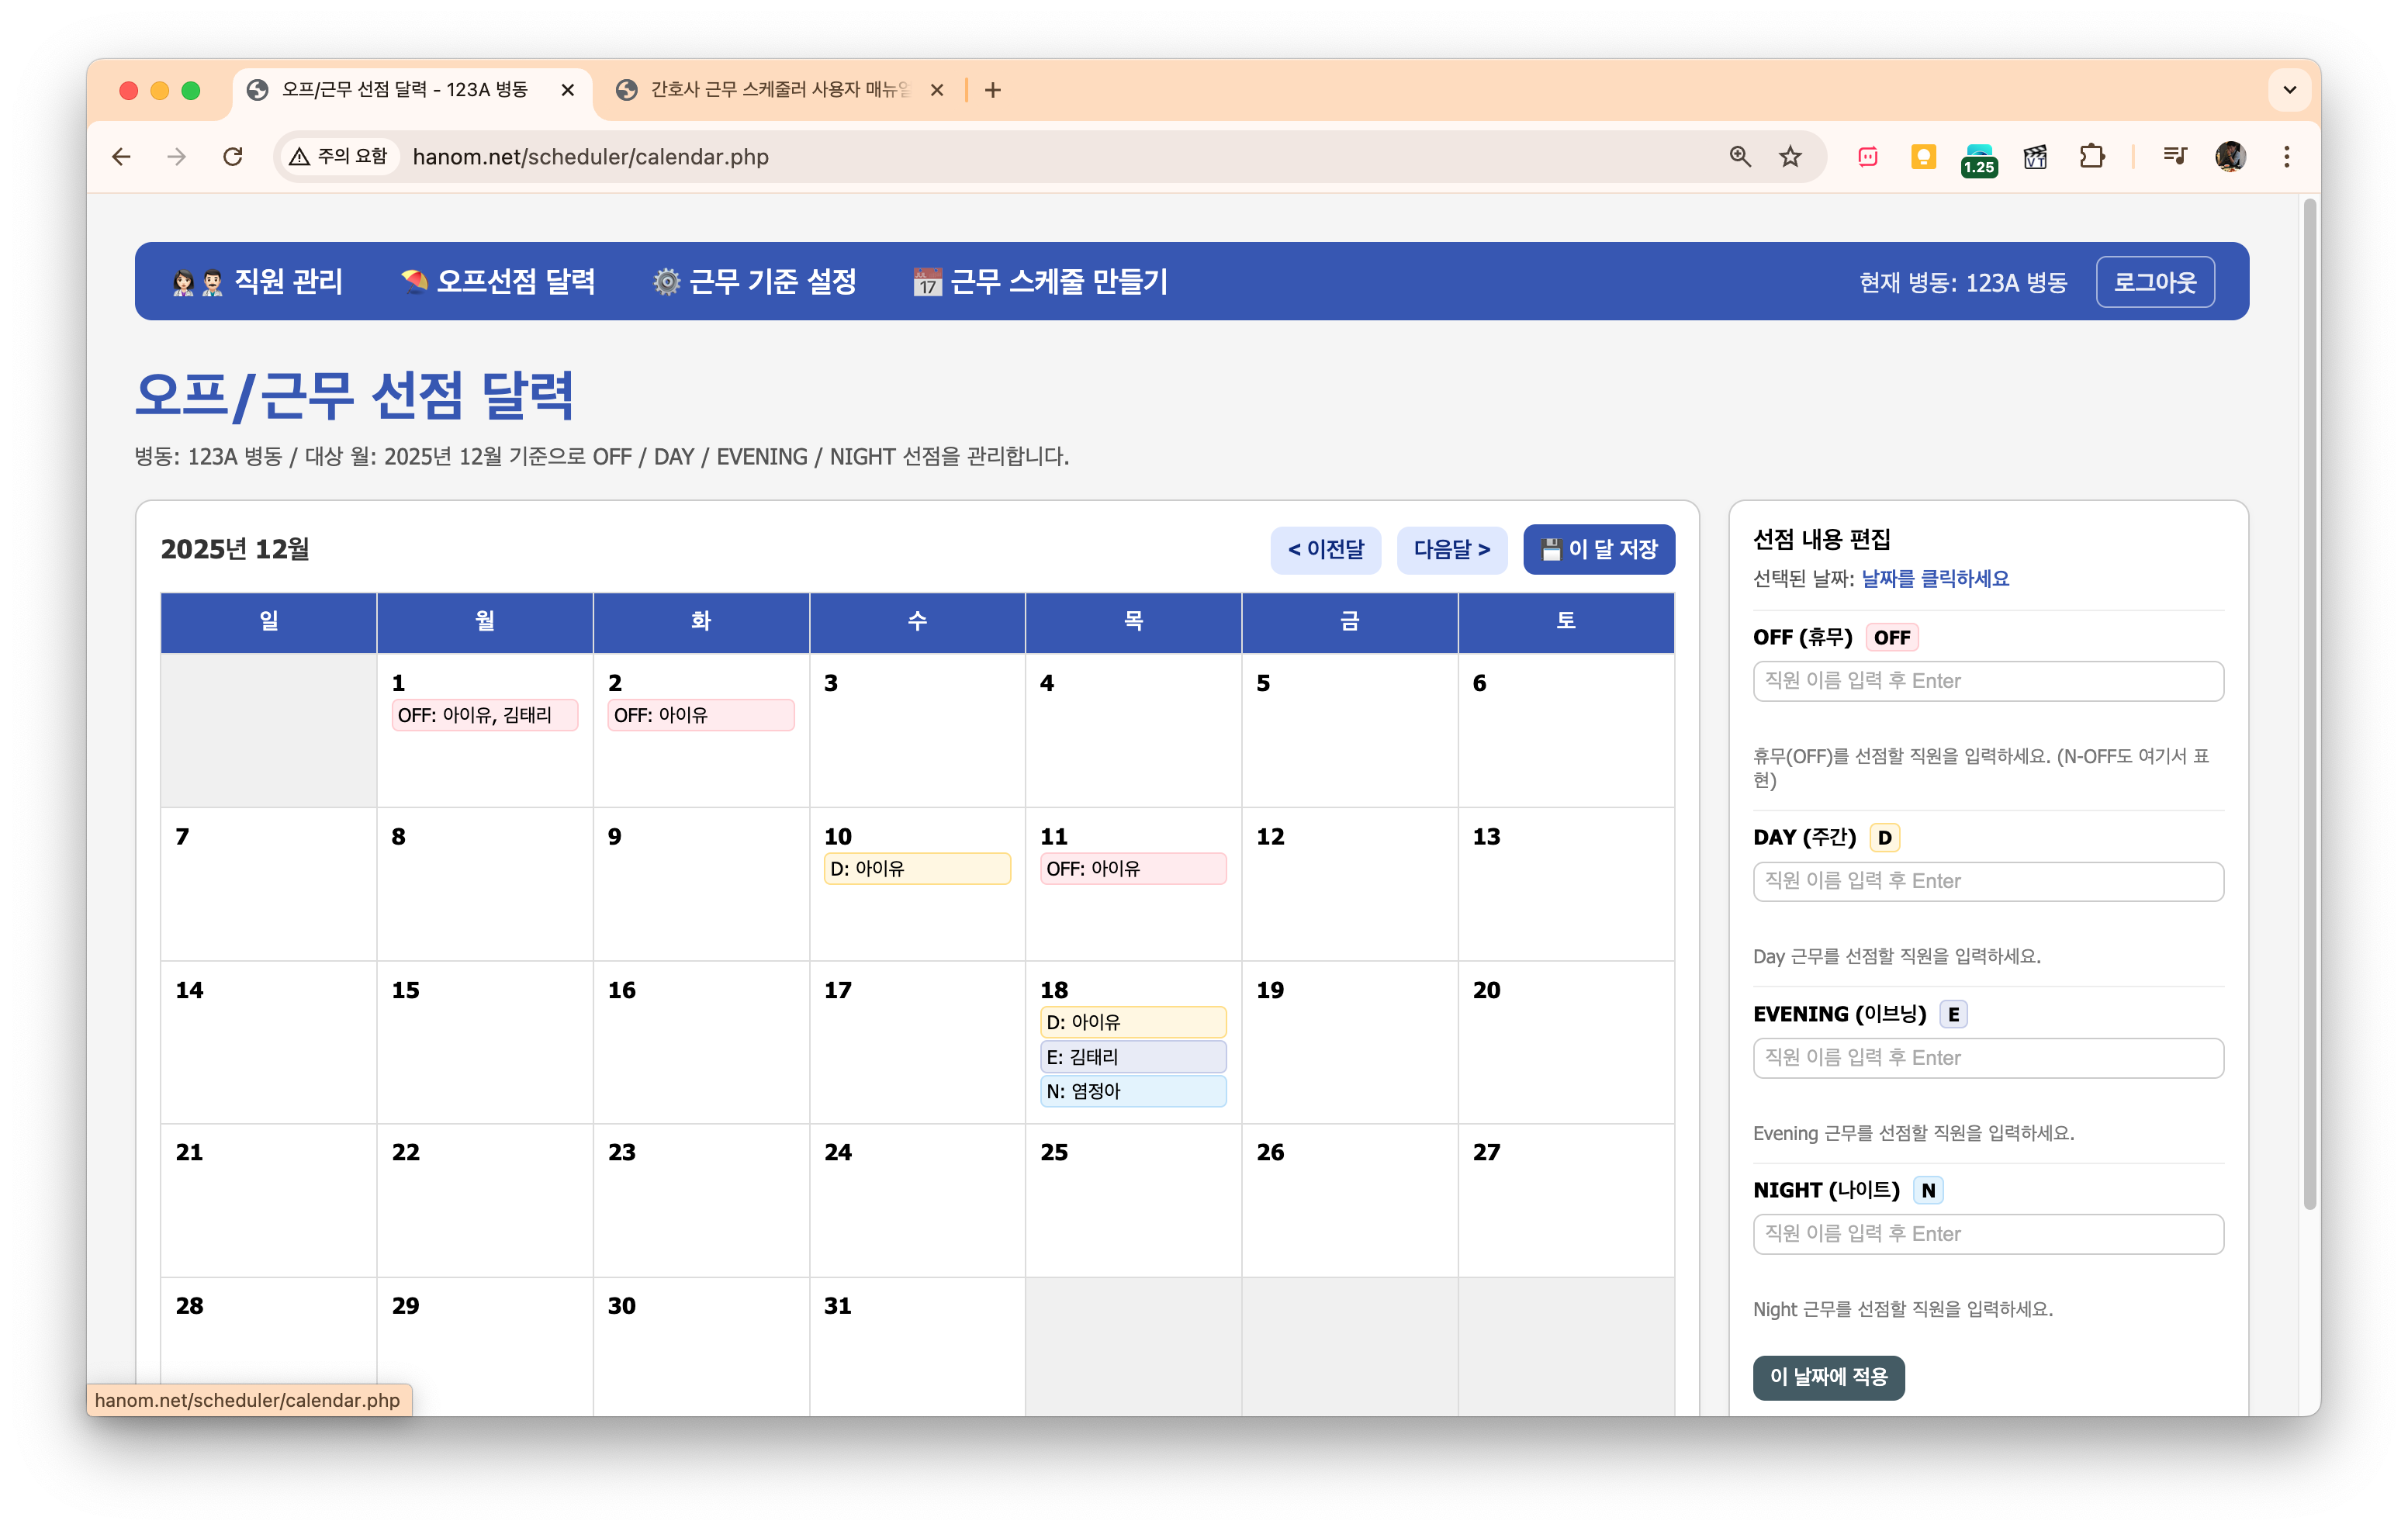Open the tab search chevron at top right
The width and height of the screenshot is (2408, 1531).
click(2289, 90)
